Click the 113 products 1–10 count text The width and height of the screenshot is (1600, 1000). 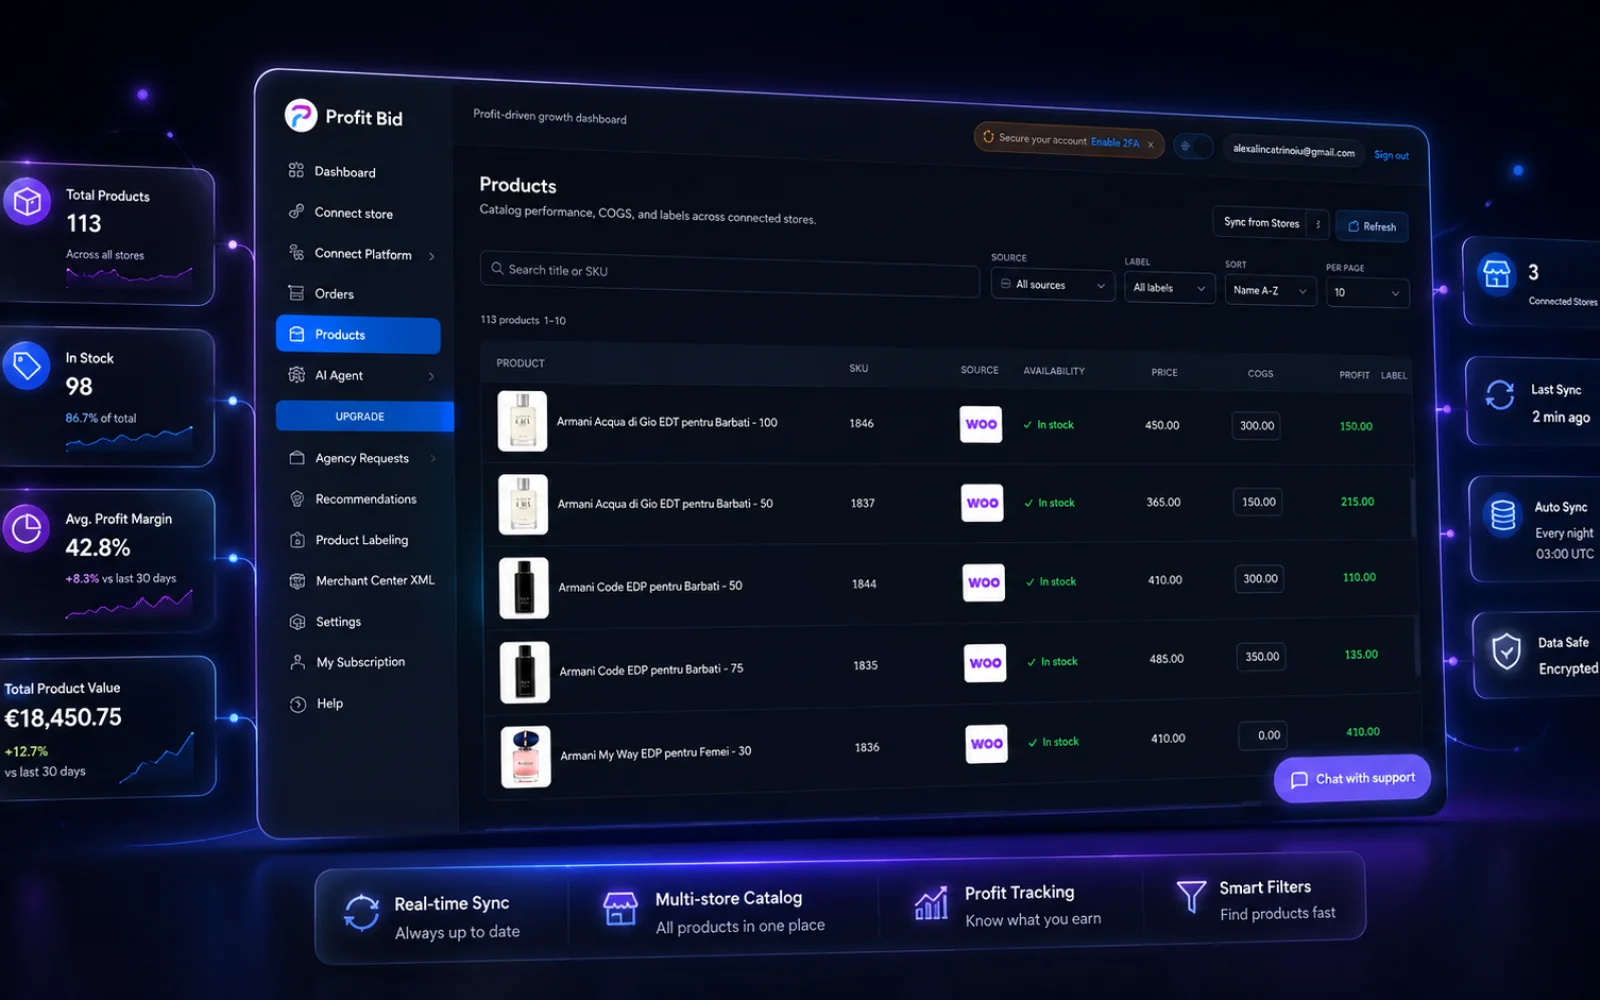click(523, 320)
